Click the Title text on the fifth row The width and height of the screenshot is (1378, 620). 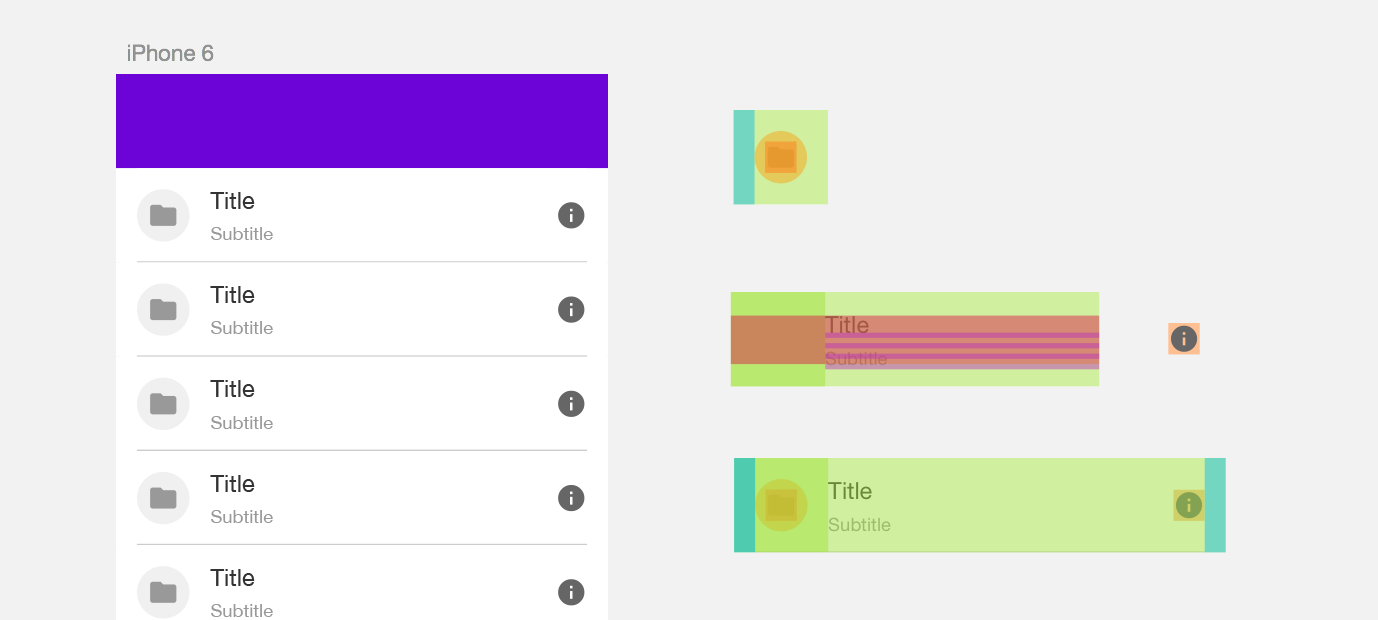click(x=233, y=578)
